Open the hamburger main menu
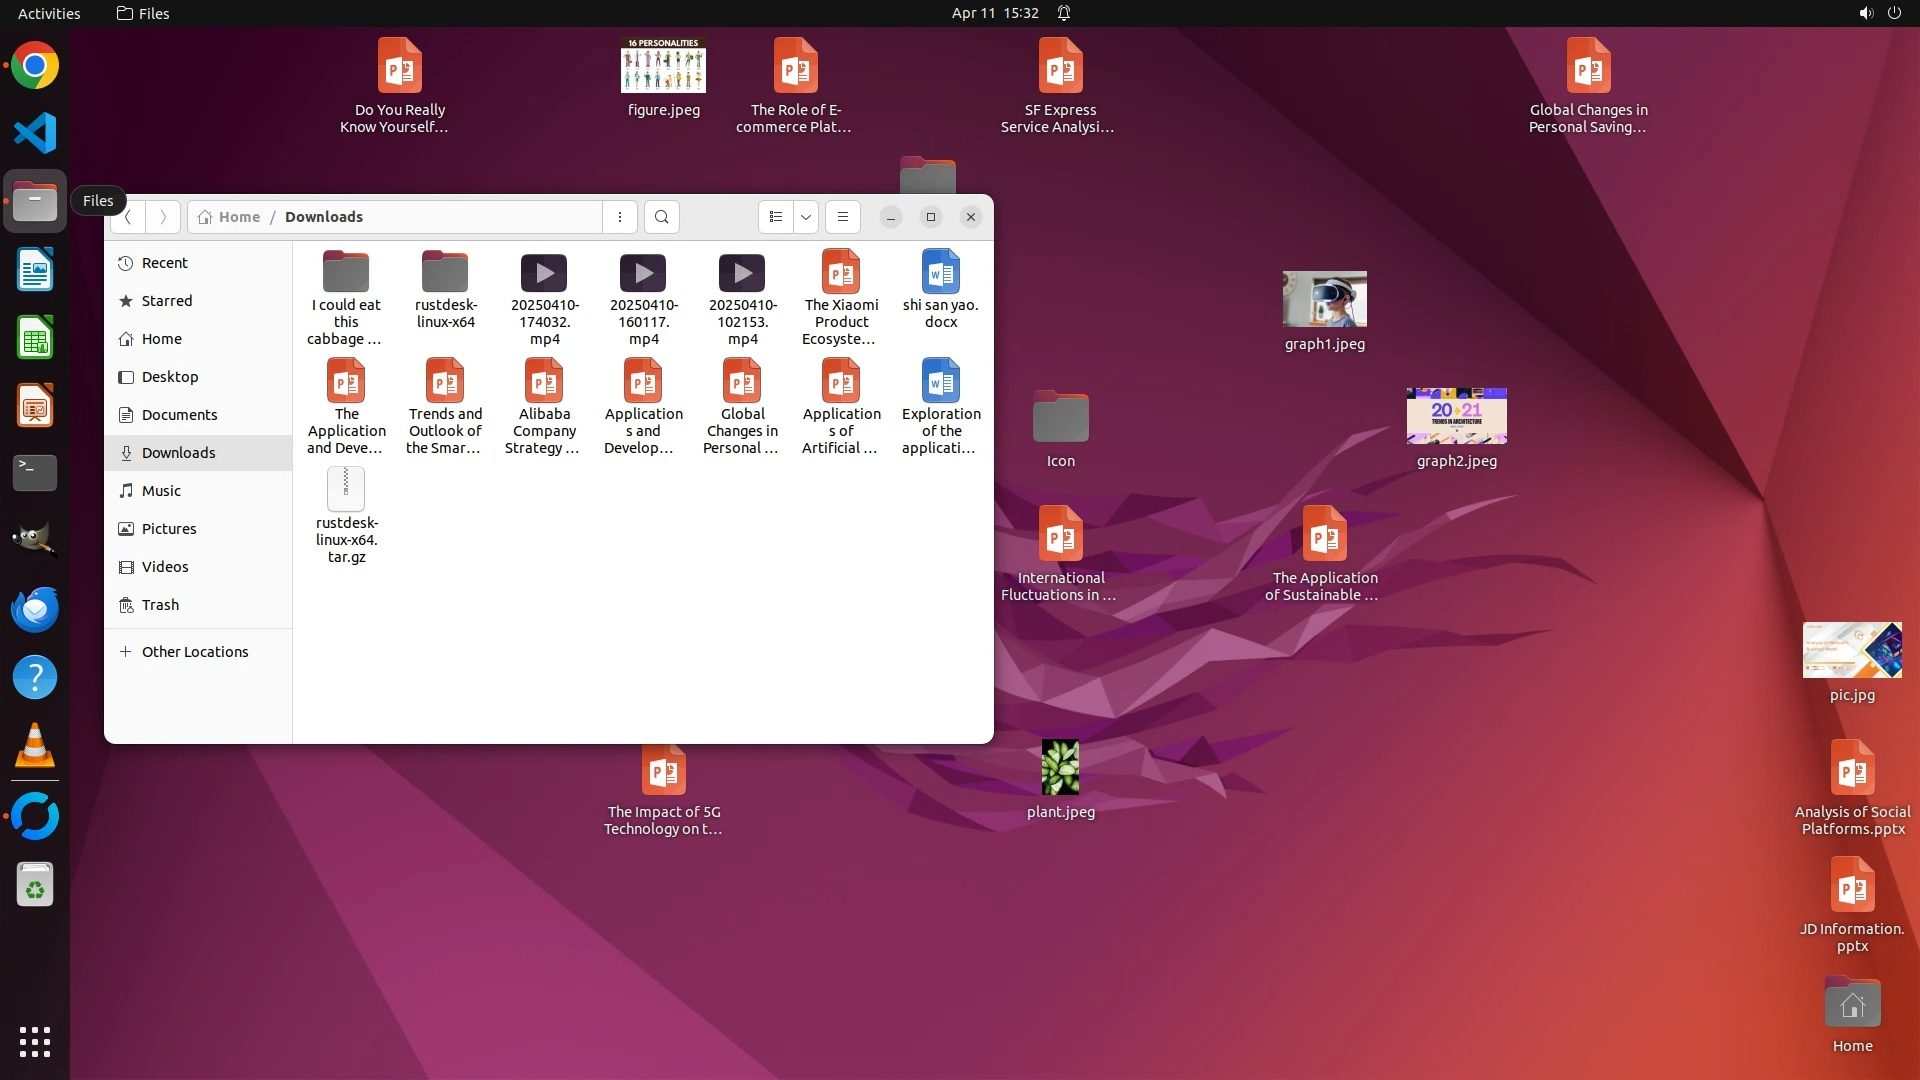This screenshot has height=1080, width=1920. coord(842,217)
